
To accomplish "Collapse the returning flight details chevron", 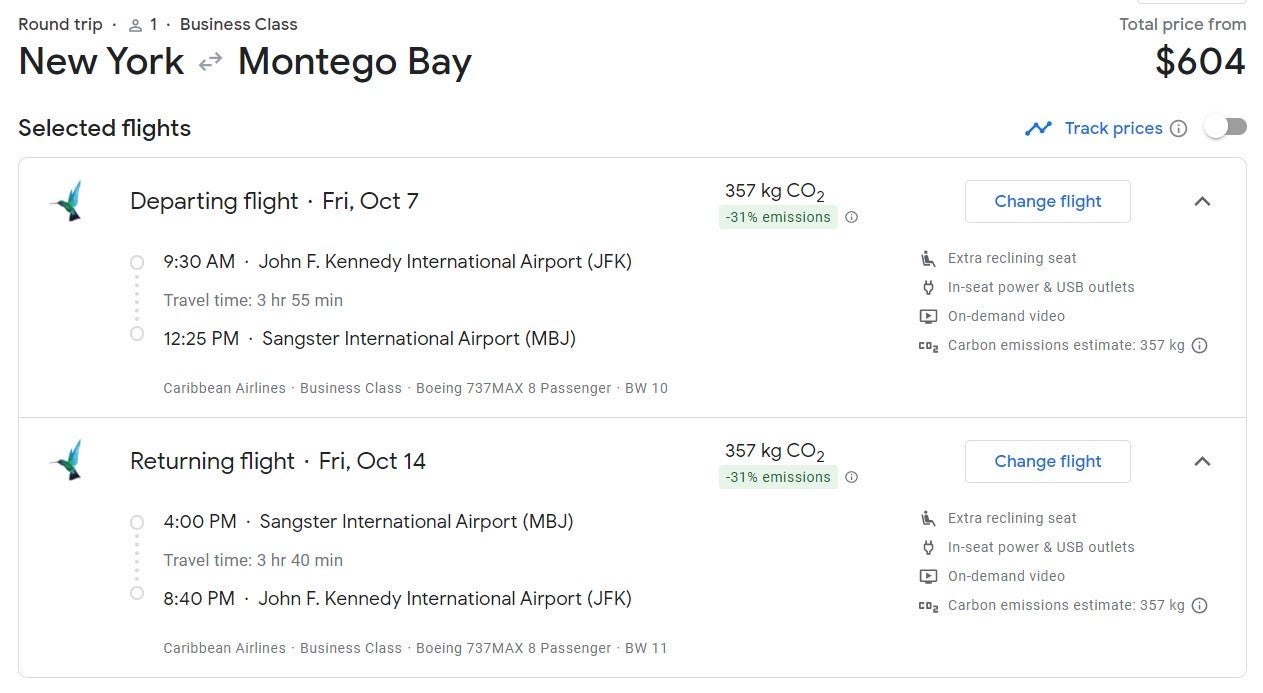I will click(x=1202, y=461).
